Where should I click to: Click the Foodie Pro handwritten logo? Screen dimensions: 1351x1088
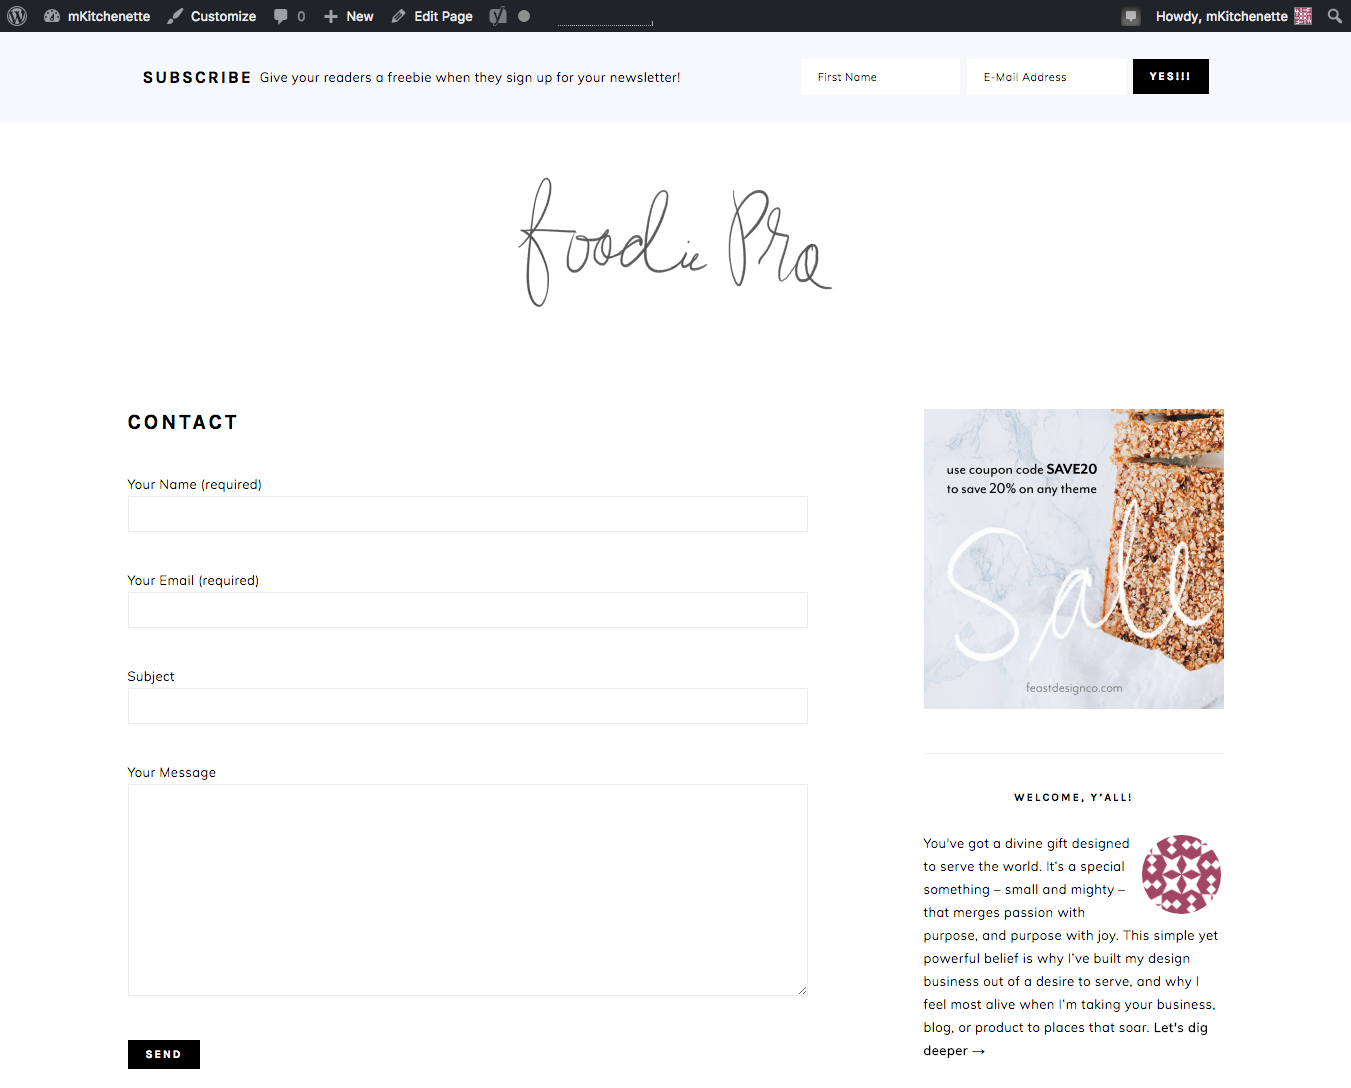(x=675, y=242)
